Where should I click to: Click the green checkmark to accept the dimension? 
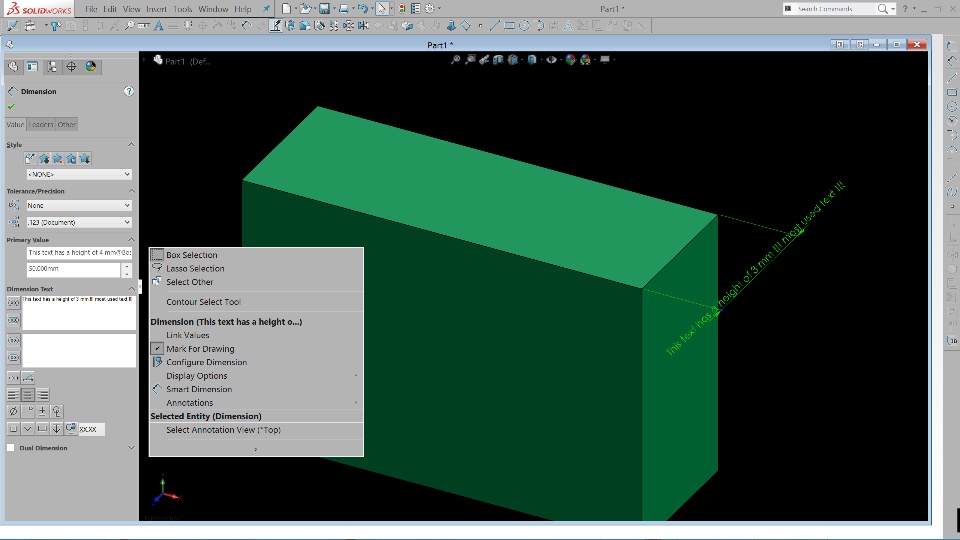pyautogui.click(x=11, y=106)
